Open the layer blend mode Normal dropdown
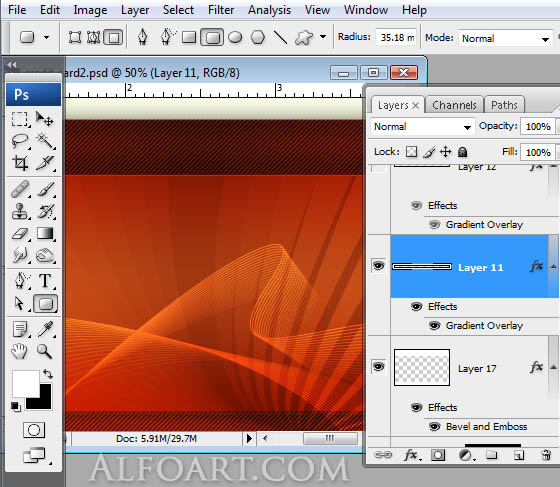 422,126
